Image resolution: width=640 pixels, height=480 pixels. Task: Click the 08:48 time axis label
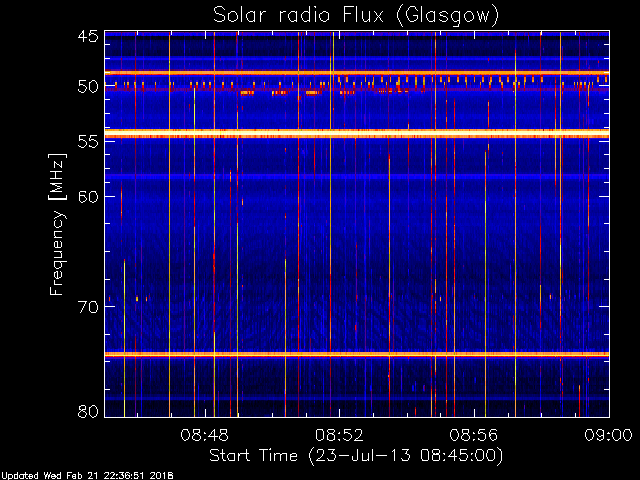[204, 435]
